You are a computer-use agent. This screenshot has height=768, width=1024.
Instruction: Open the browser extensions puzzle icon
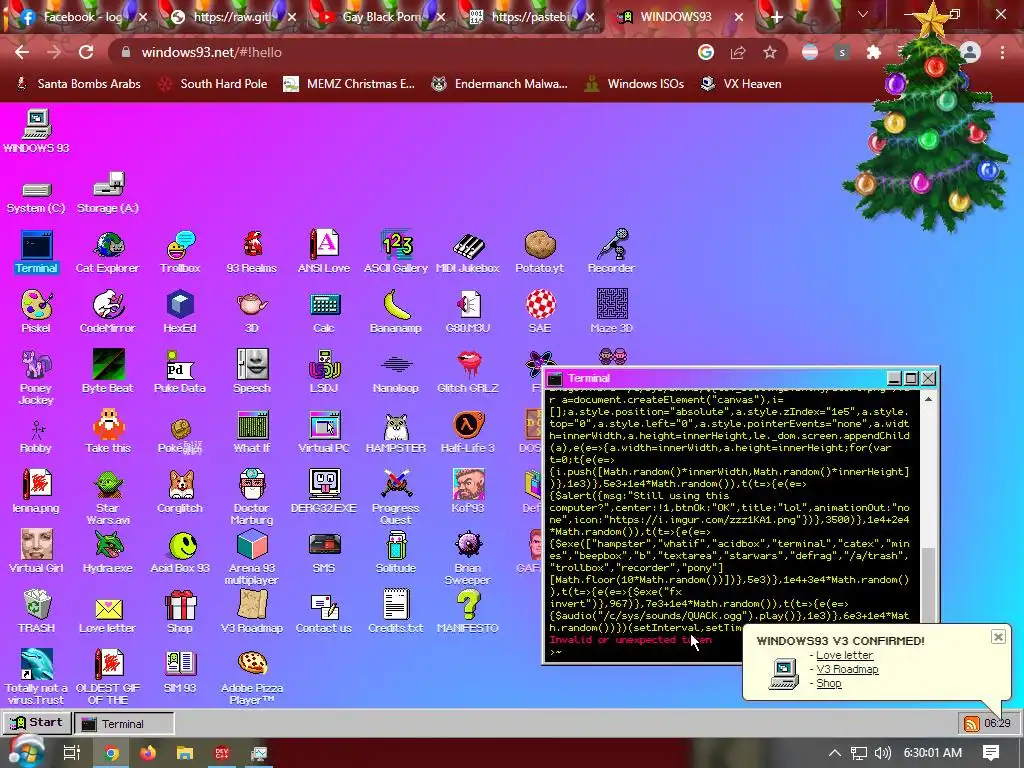coord(874,52)
